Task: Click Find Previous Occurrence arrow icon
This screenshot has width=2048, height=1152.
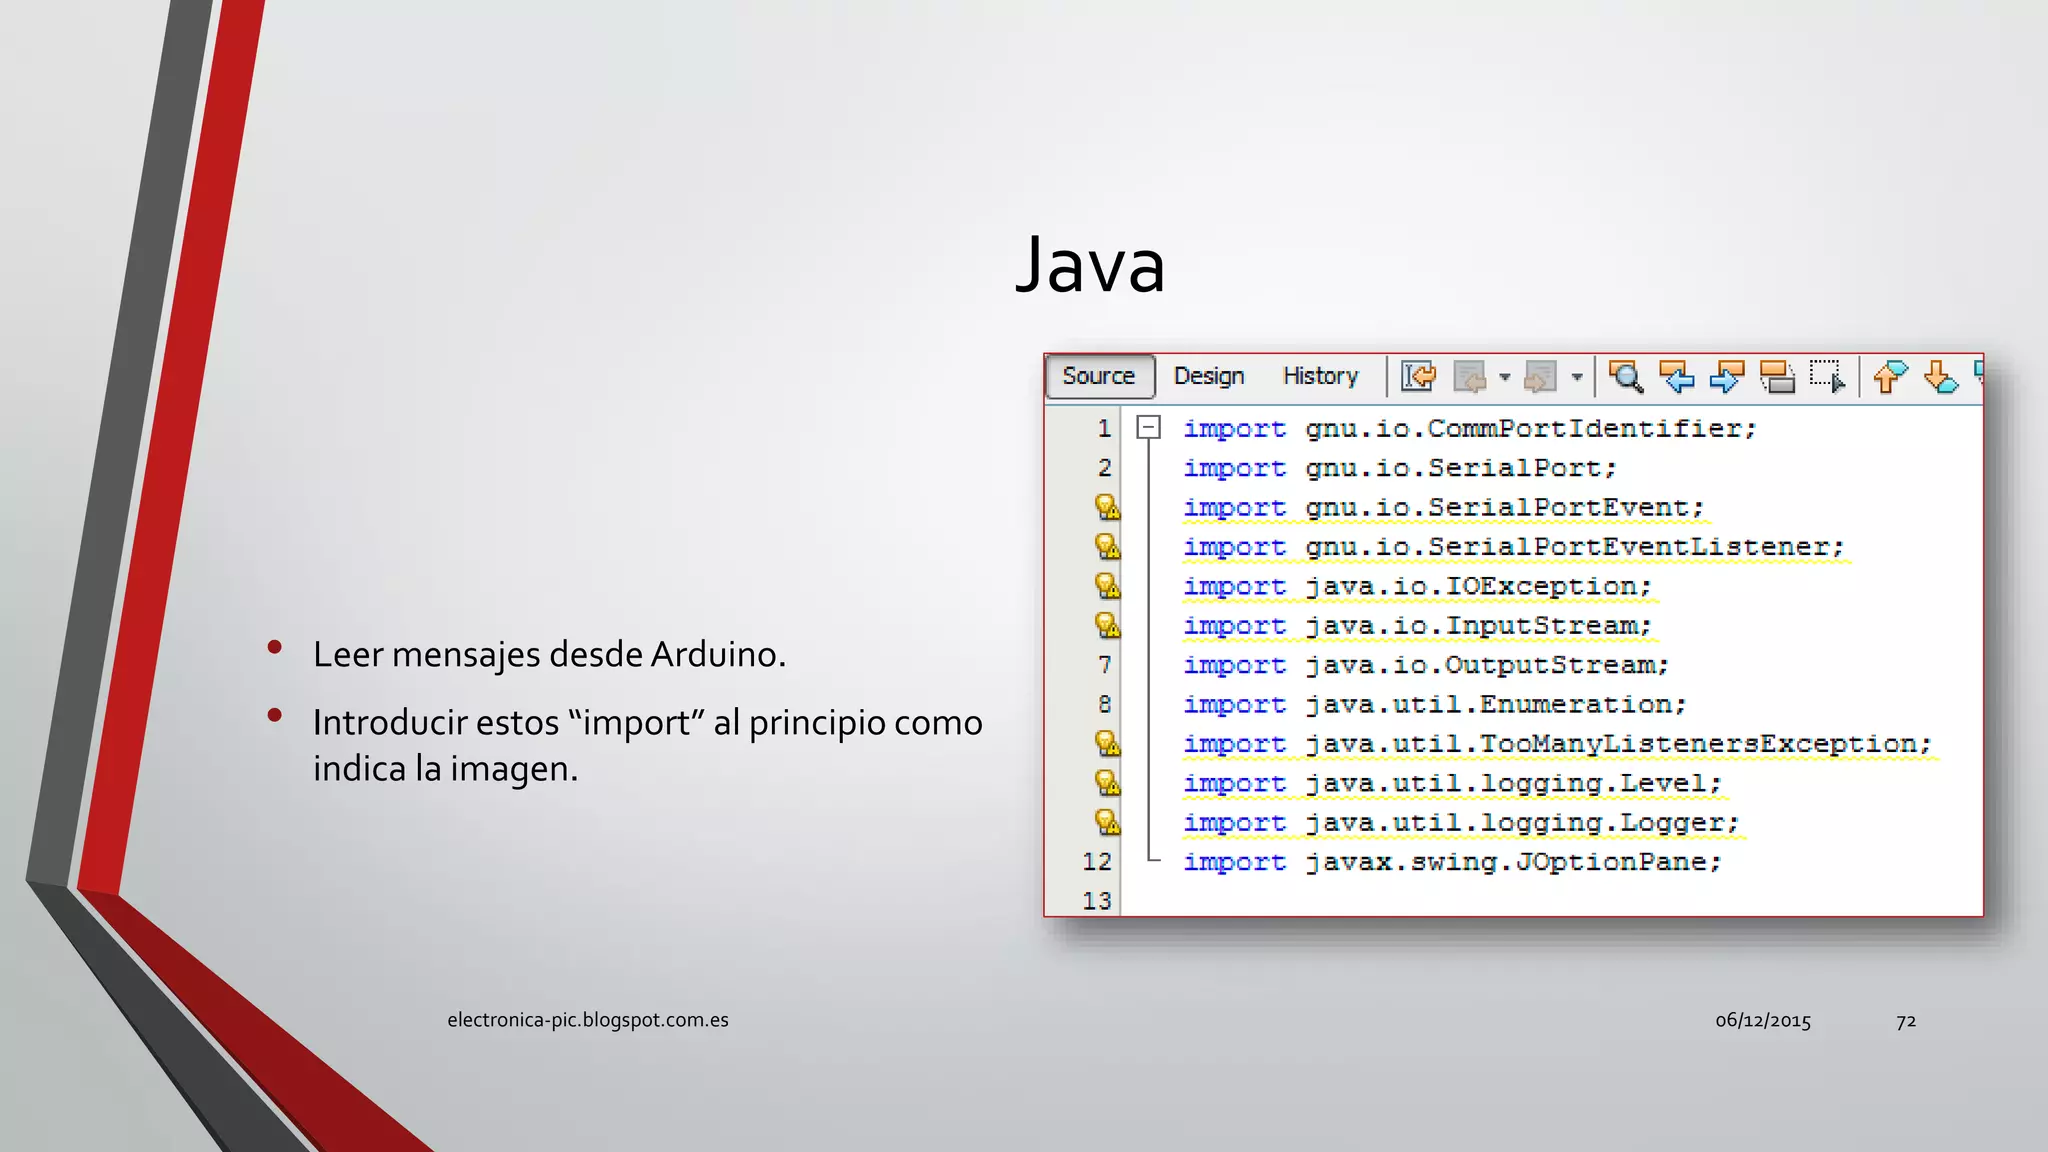Action: click(x=1676, y=376)
